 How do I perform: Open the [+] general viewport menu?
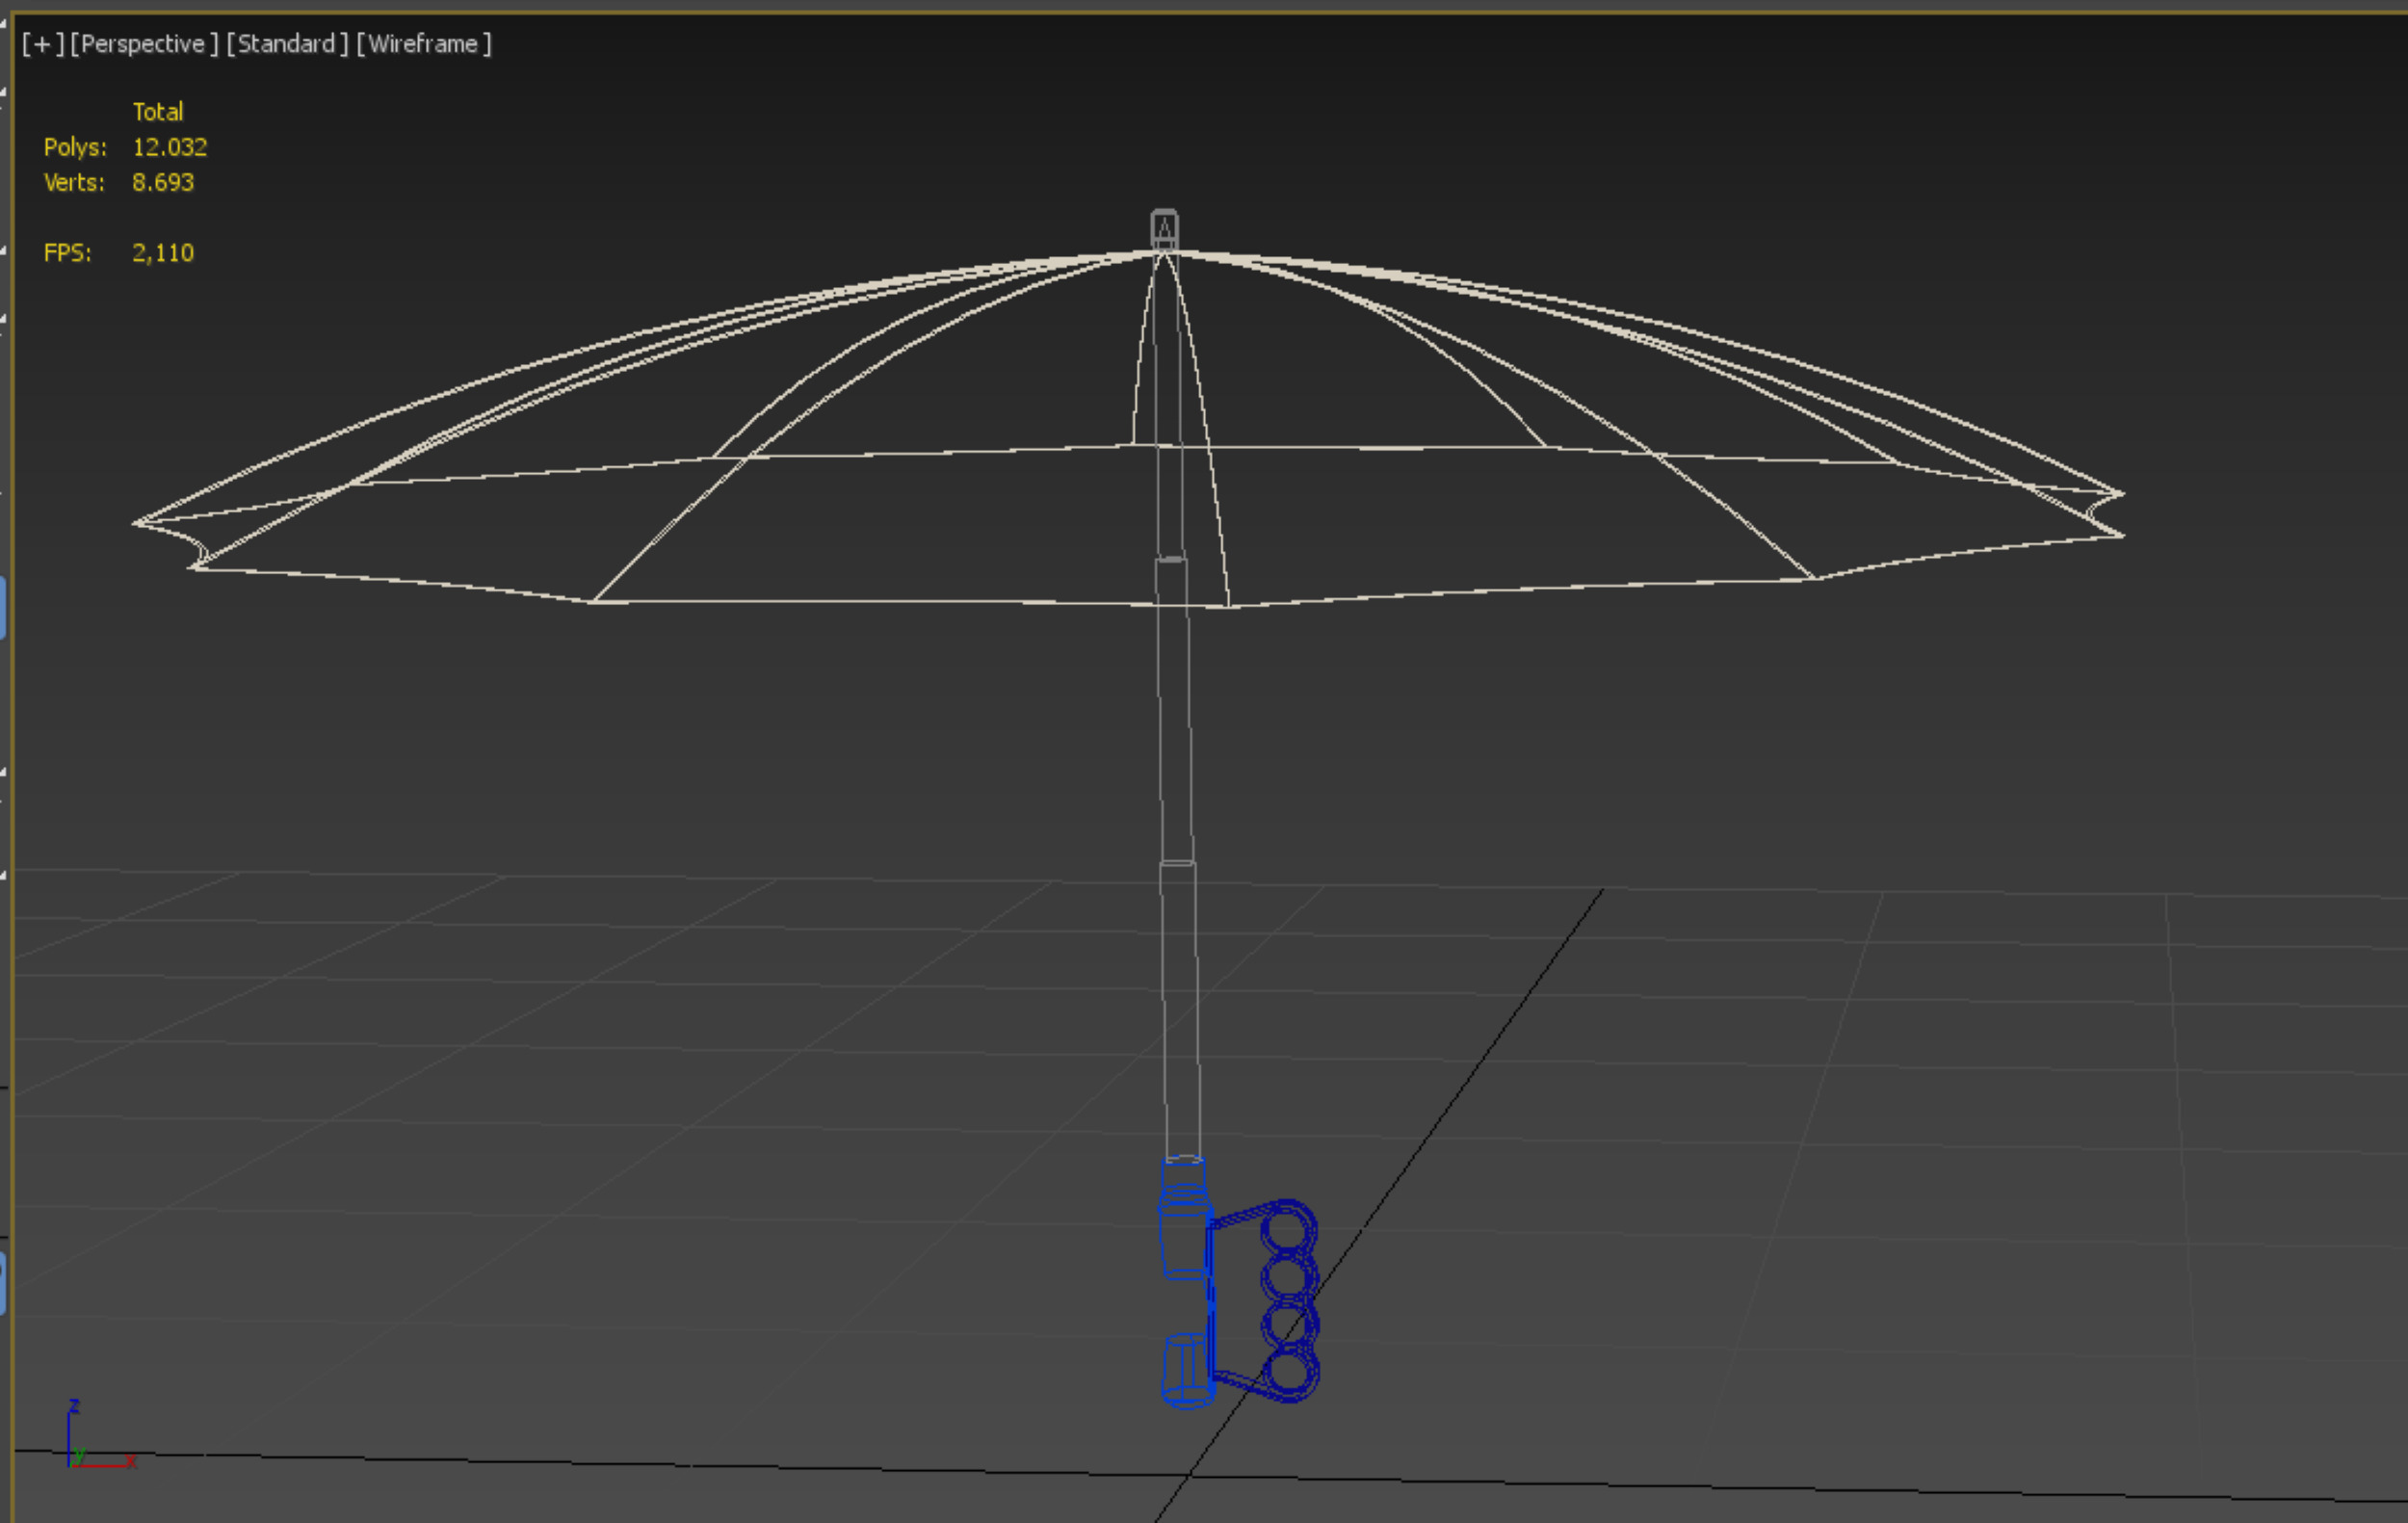(x=42, y=44)
